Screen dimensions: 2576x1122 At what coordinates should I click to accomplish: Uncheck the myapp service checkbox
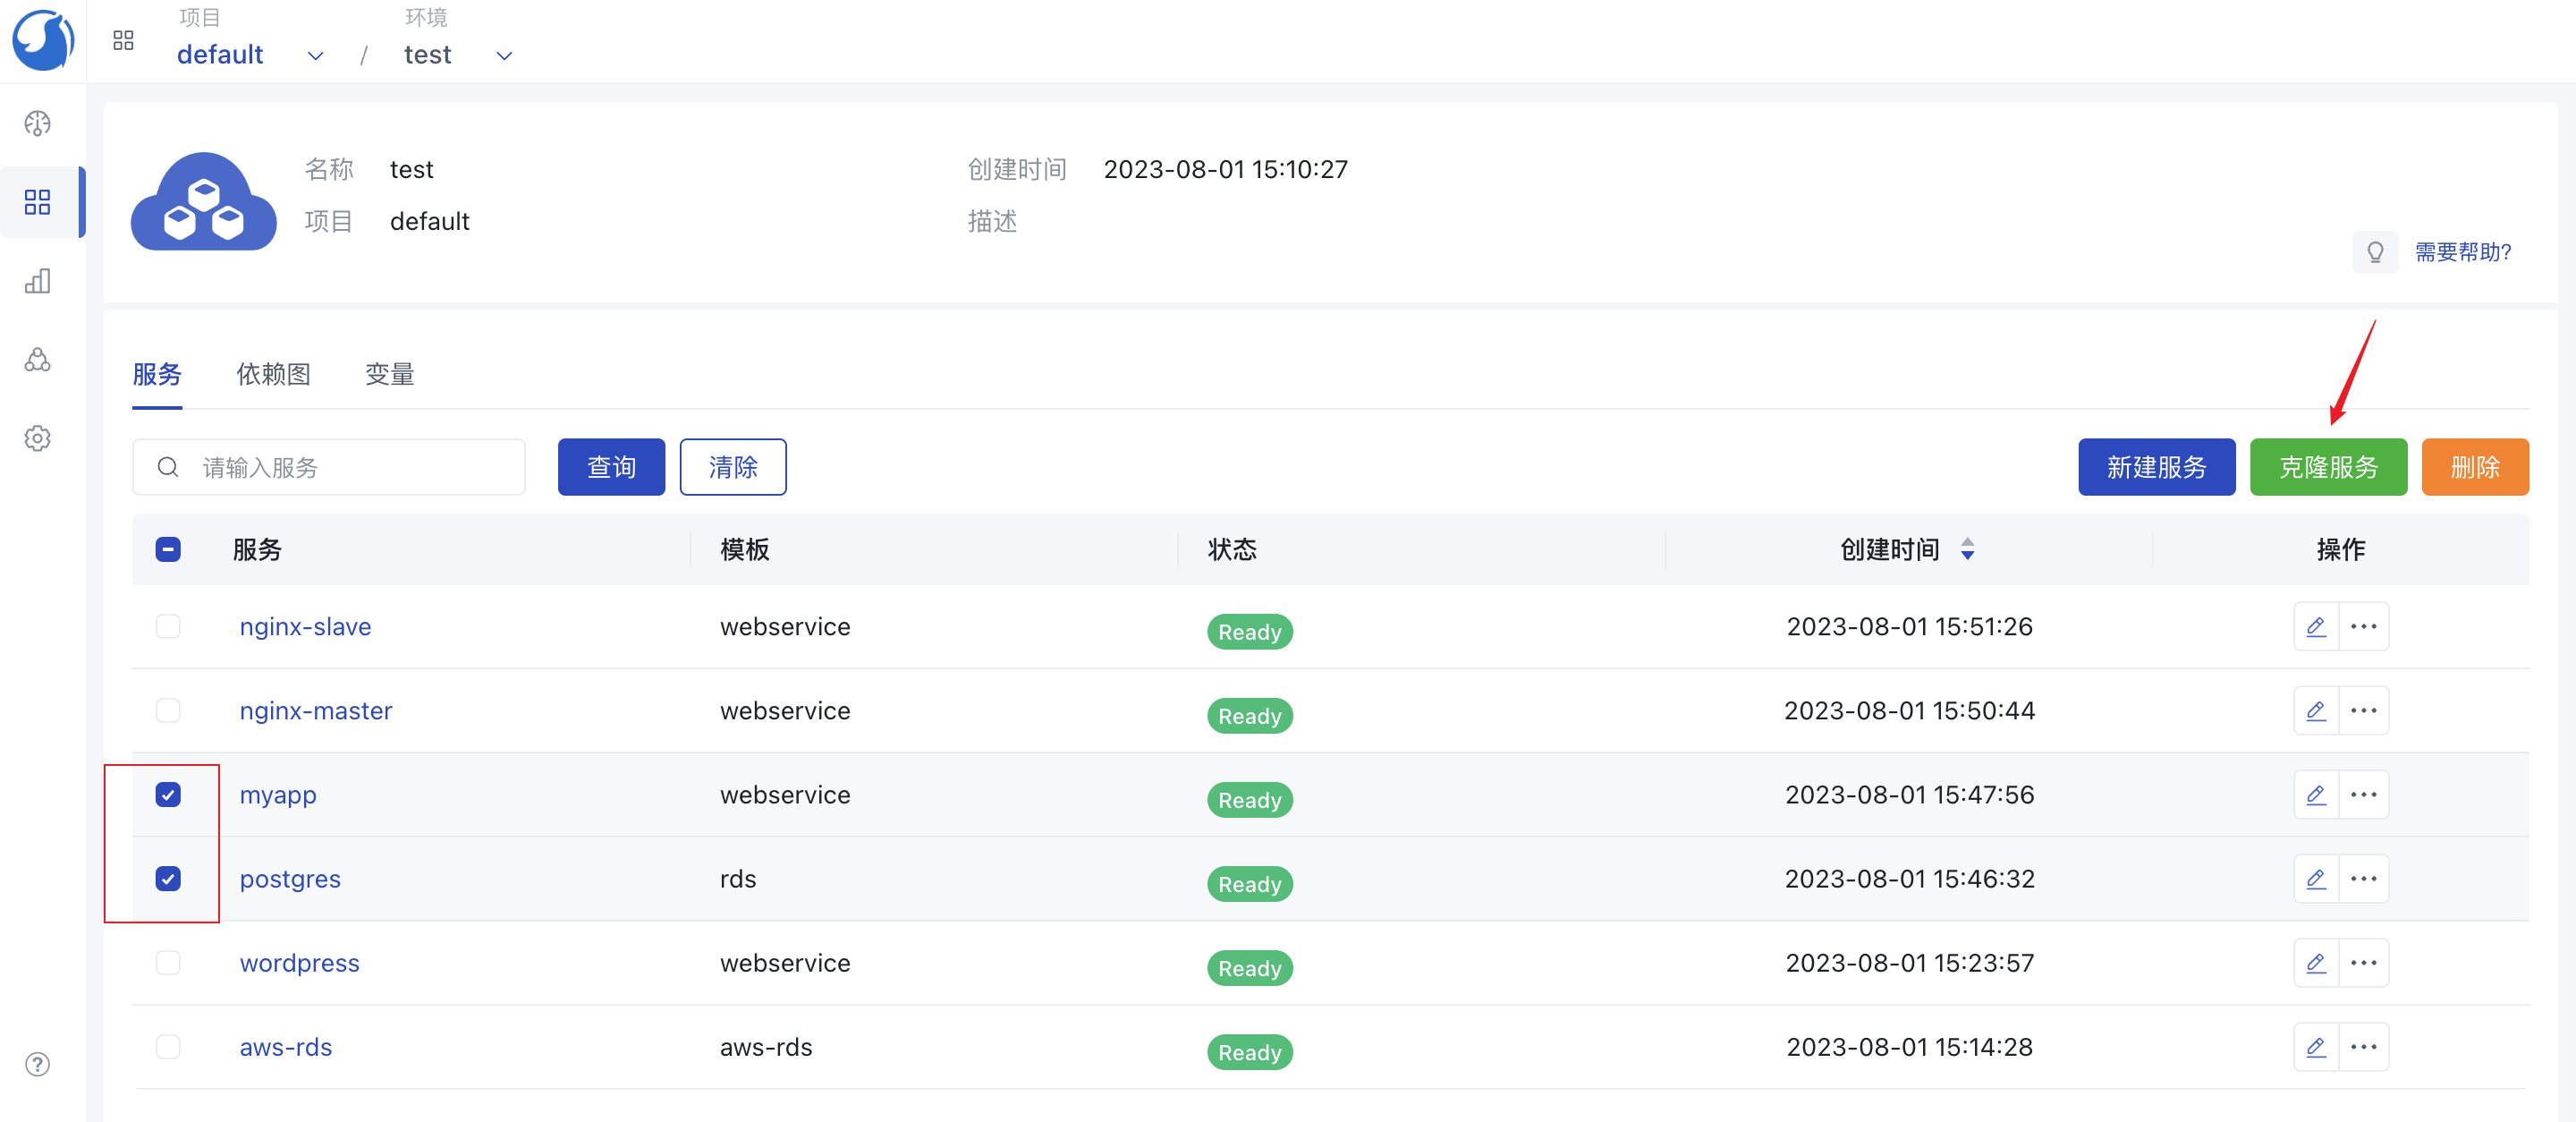tap(168, 795)
